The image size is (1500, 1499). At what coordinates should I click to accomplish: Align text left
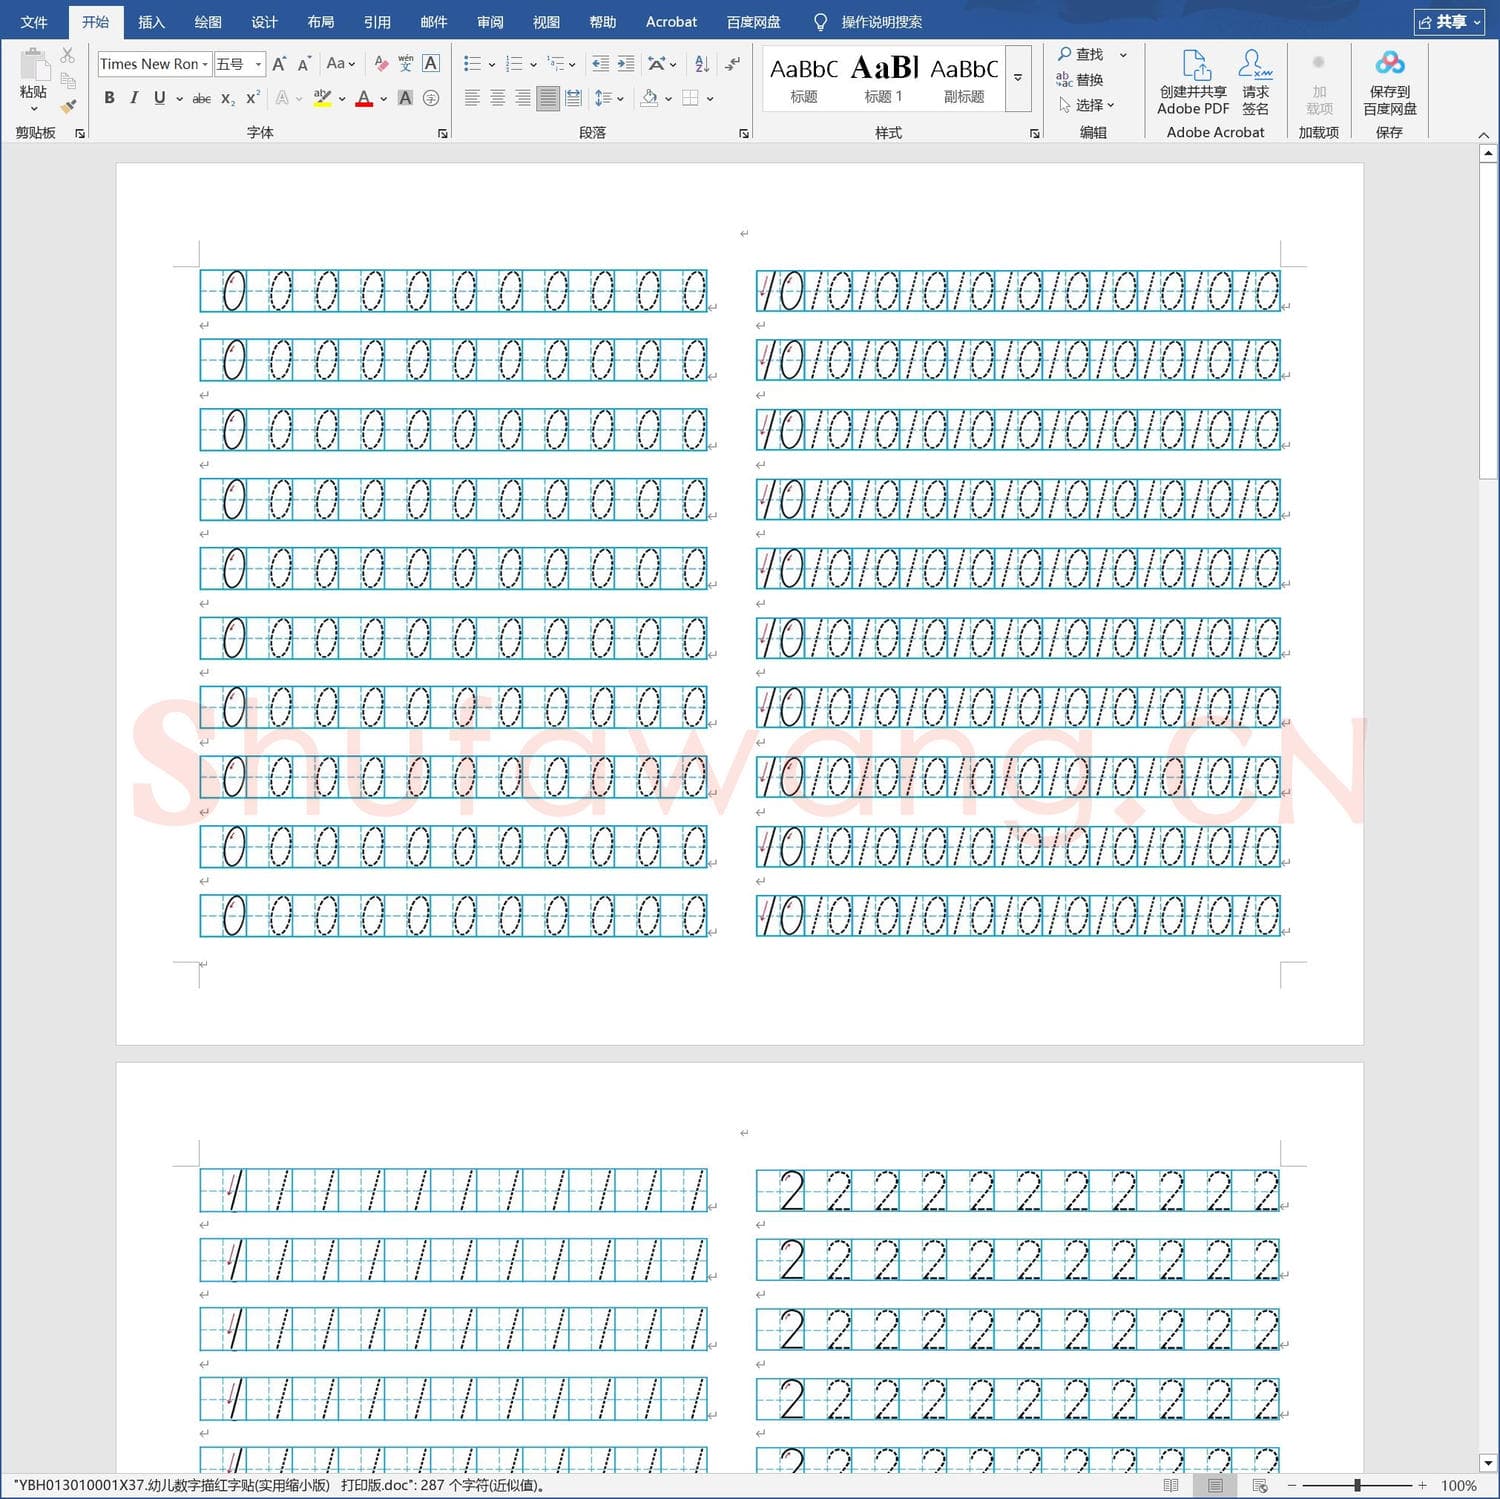(472, 98)
